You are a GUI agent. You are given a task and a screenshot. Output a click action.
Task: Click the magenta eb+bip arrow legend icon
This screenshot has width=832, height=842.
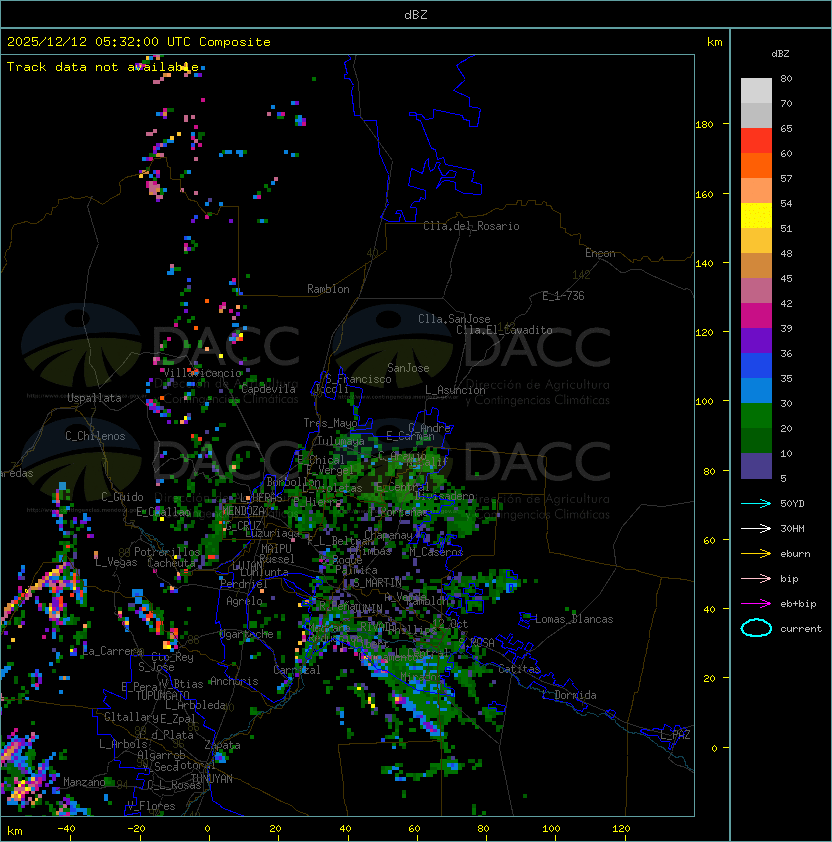(756, 604)
